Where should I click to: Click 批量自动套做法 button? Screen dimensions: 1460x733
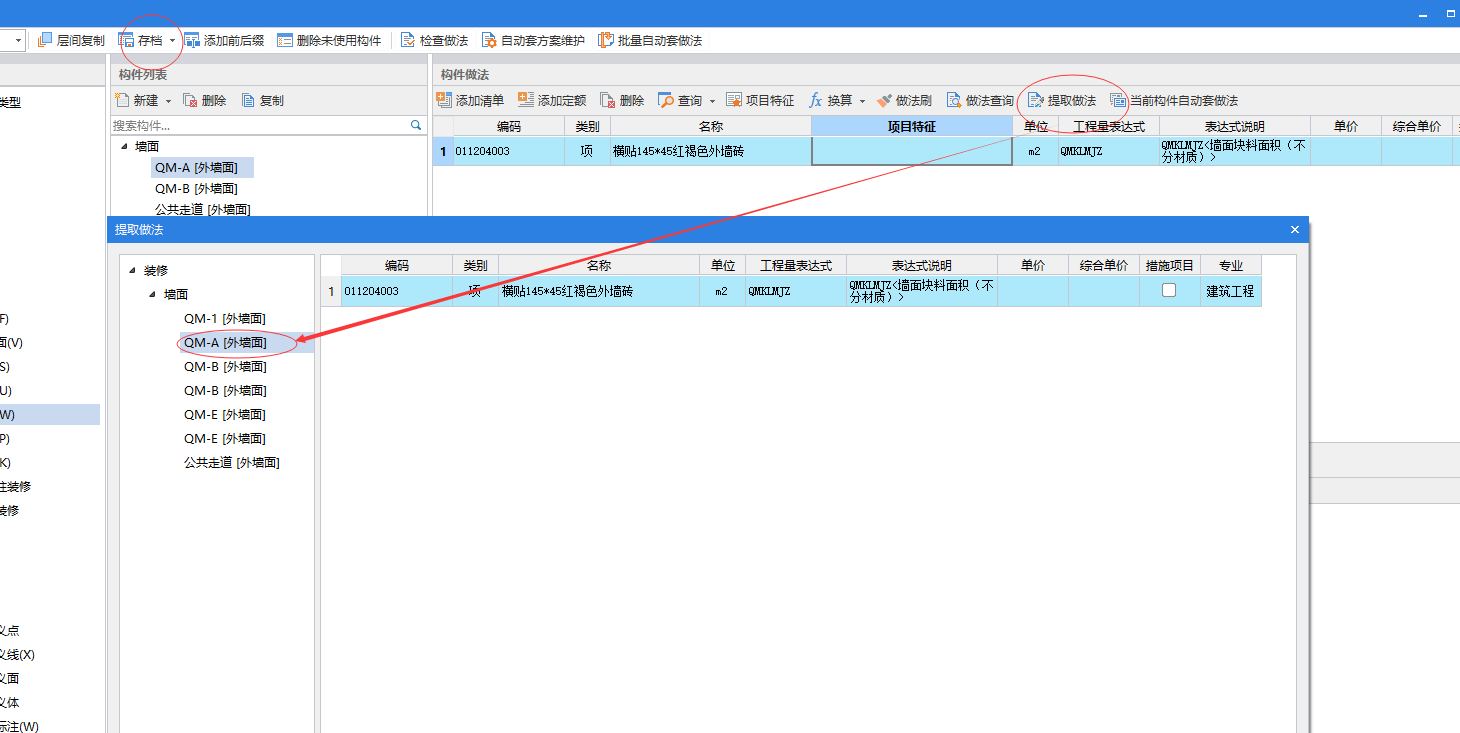click(x=650, y=41)
